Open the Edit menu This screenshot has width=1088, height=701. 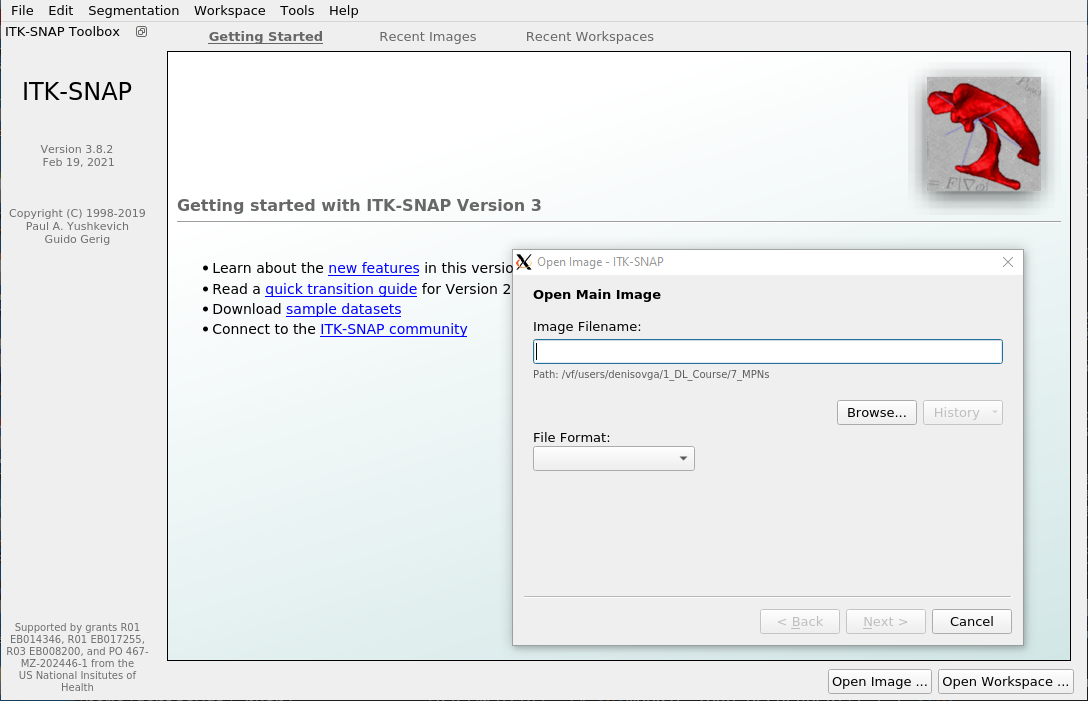coord(60,10)
